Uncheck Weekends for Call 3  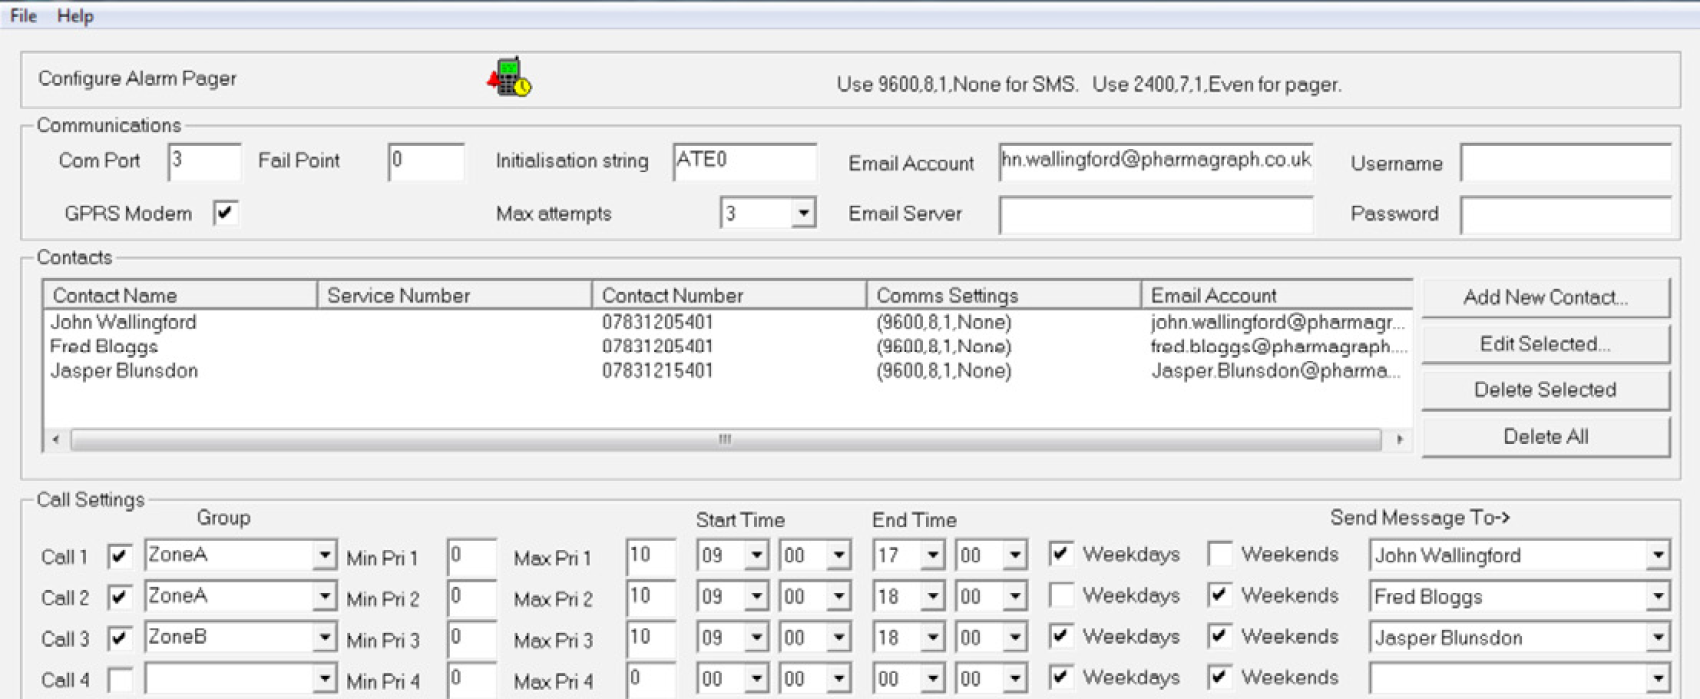(1220, 635)
